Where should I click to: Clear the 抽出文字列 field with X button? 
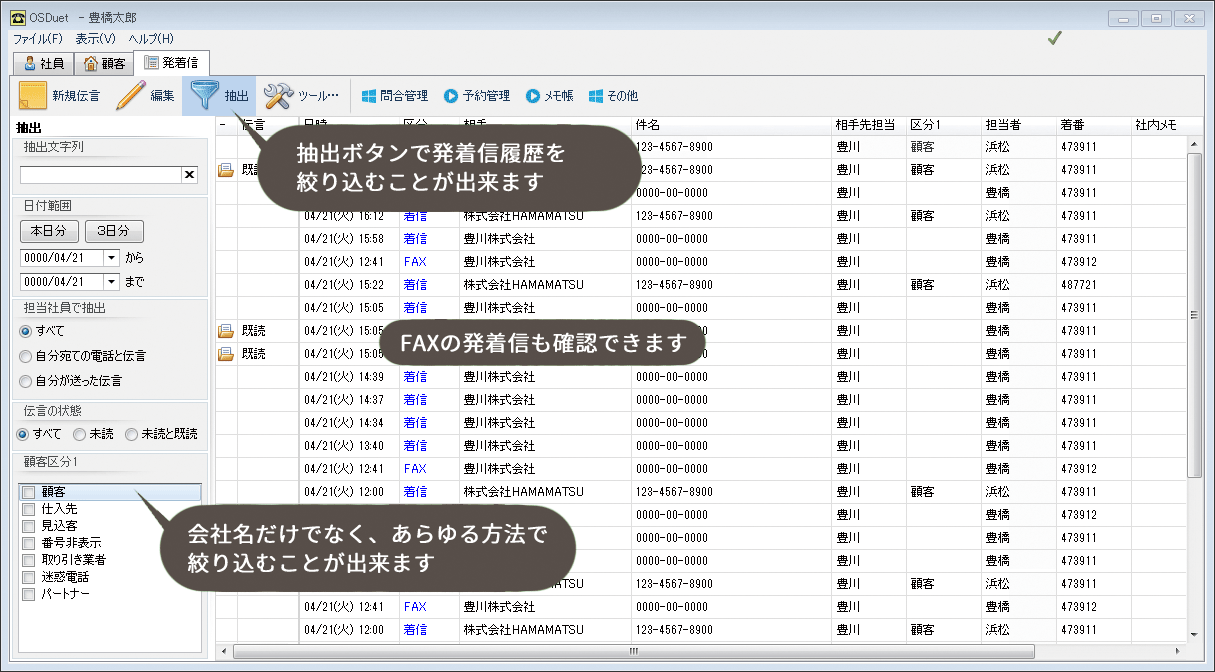pyautogui.click(x=189, y=175)
